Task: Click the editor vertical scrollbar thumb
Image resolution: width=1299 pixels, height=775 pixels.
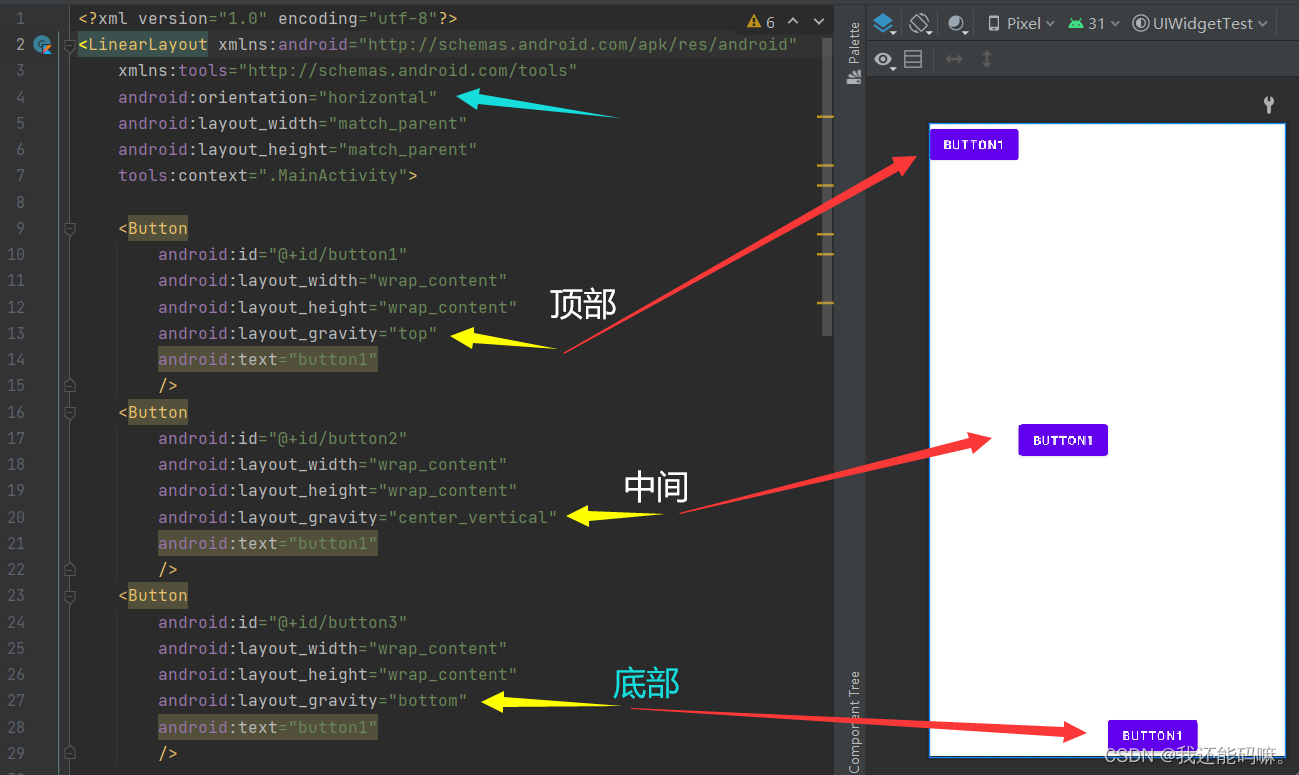Action: (827, 186)
